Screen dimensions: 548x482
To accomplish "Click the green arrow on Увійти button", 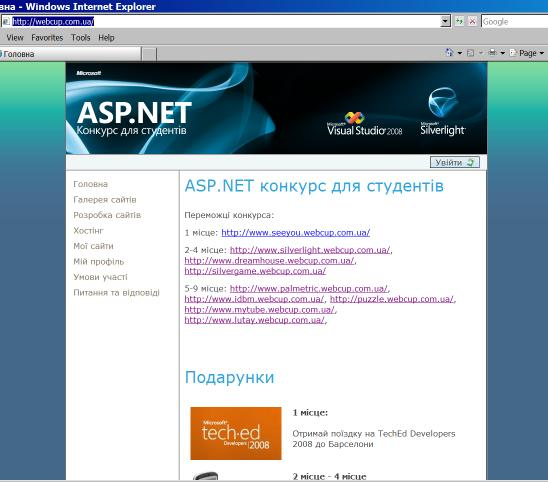I will (x=471, y=162).
